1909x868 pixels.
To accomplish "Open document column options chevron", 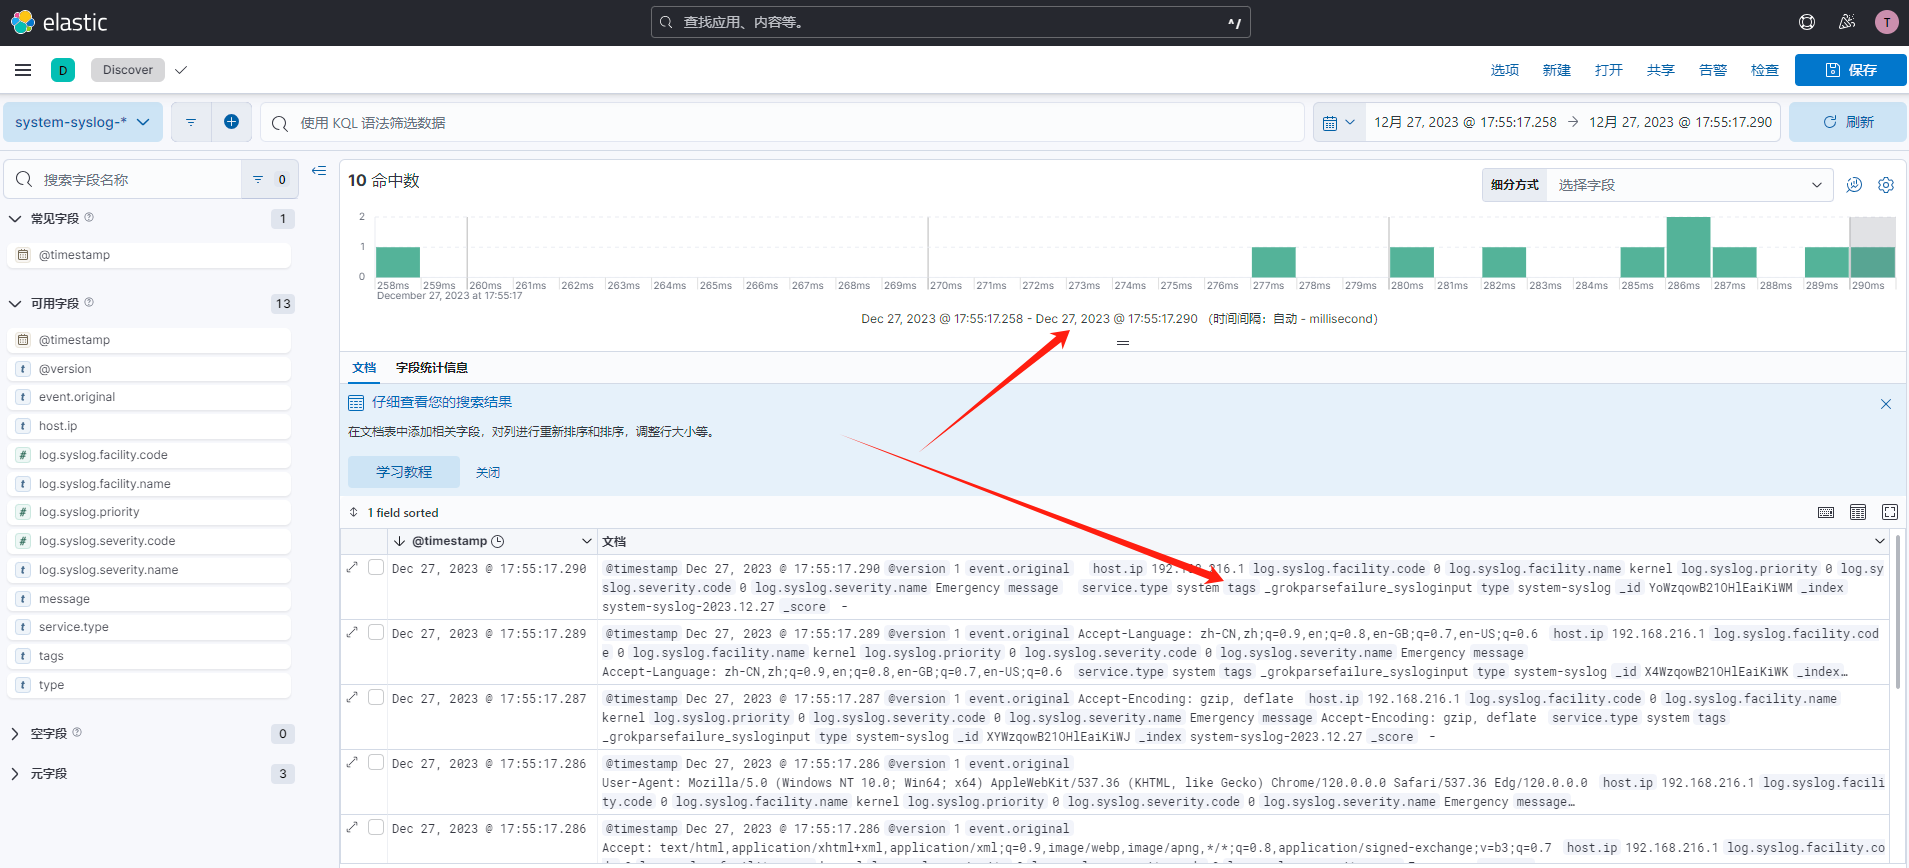I will (x=1880, y=541).
